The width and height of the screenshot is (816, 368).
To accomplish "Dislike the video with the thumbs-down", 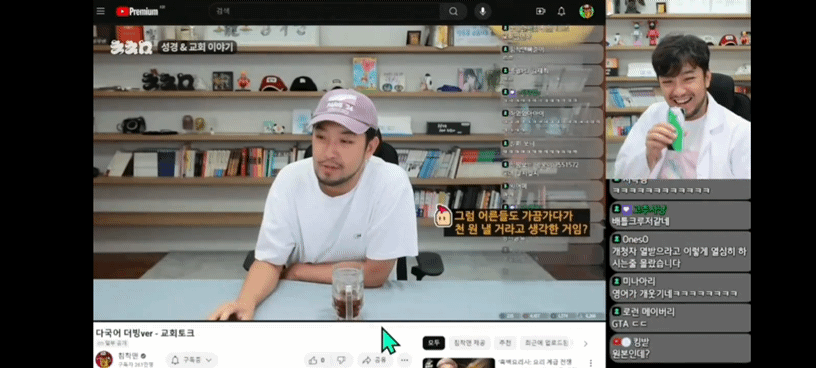I will coord(341,360).
